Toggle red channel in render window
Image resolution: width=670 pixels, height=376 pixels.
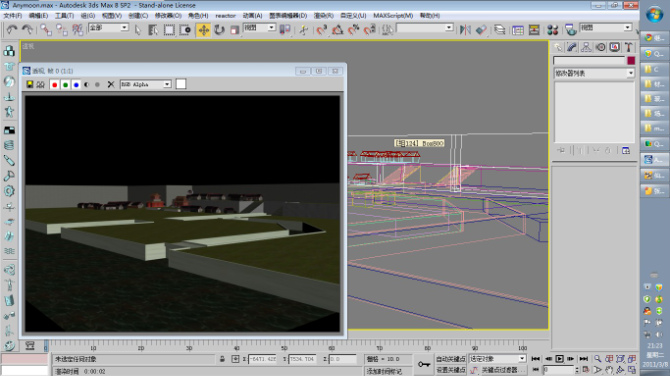pos(54,85)
